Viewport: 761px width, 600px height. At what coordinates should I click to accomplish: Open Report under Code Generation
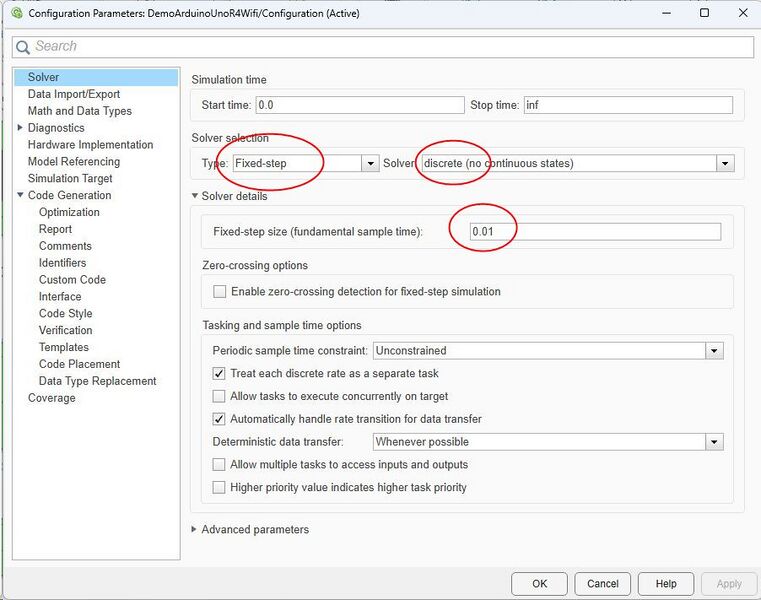point(55,229)
